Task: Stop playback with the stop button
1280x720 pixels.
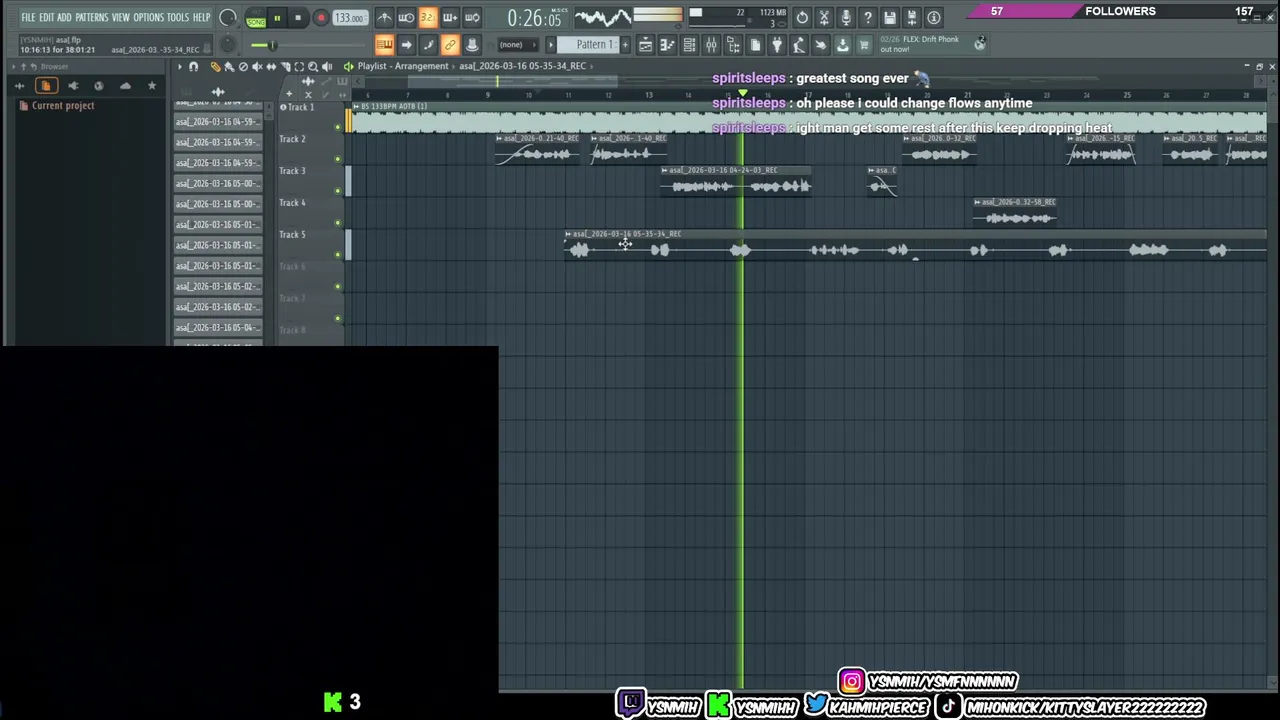Action: 298,18
